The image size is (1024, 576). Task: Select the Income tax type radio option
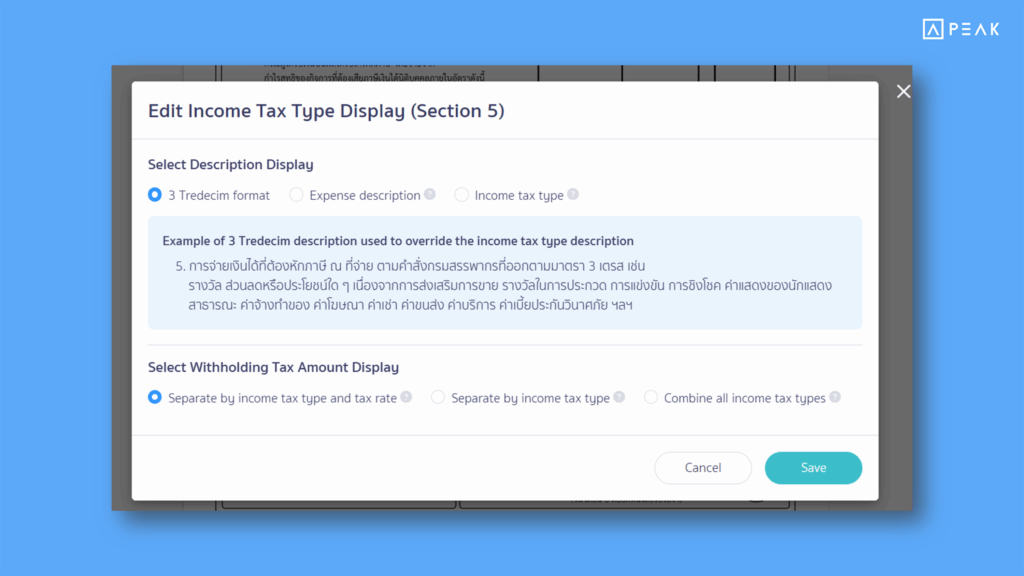pos(461,195)
